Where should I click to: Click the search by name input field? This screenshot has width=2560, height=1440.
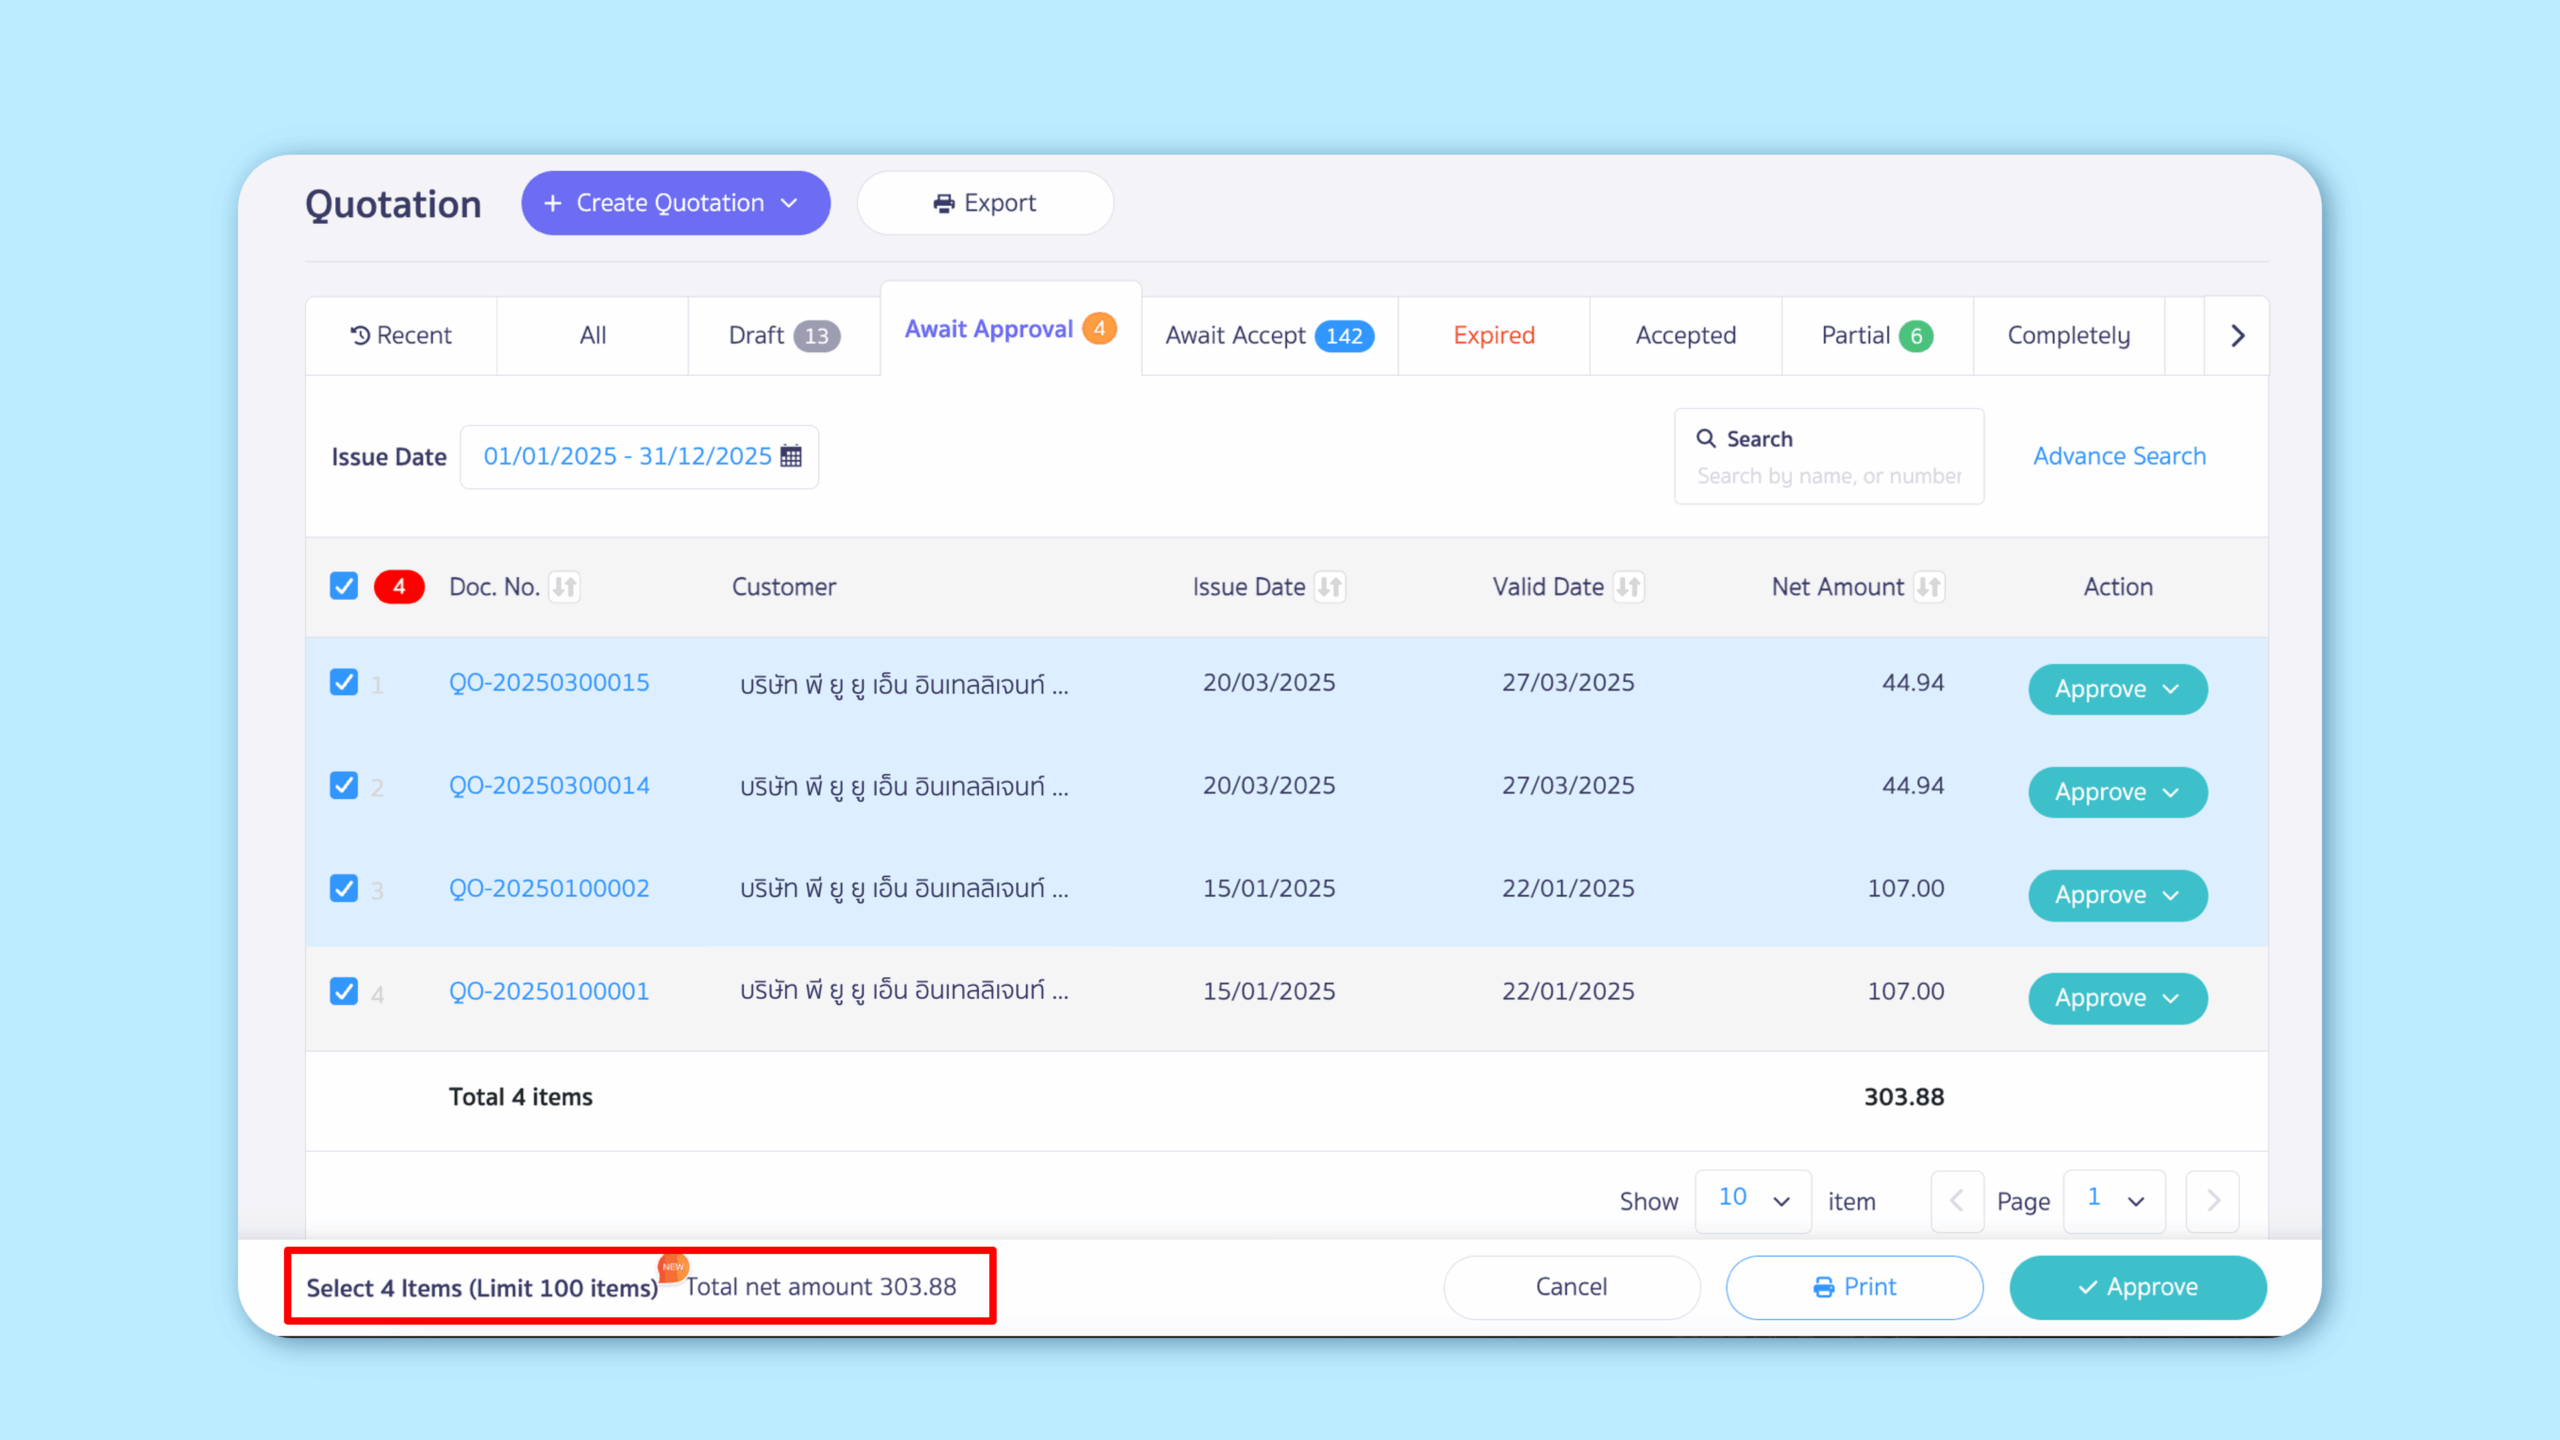1829,476
